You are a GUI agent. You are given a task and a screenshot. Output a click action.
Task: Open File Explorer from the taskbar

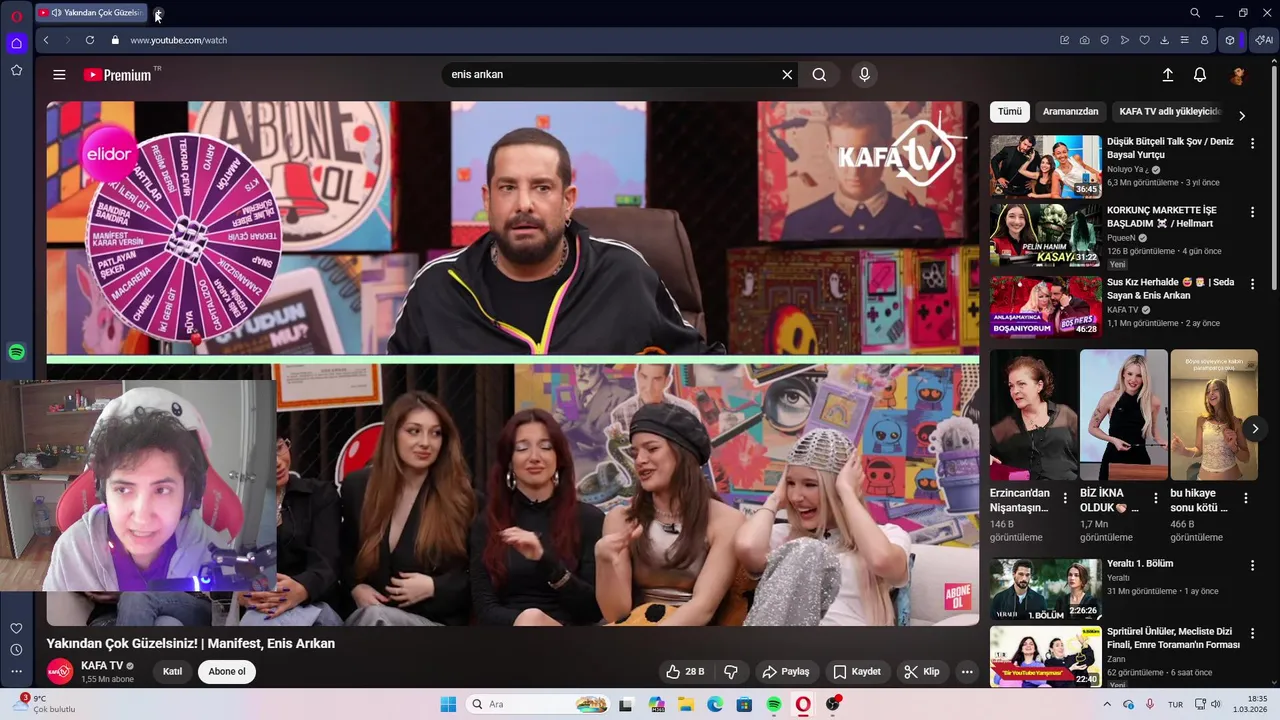point(686,704)
